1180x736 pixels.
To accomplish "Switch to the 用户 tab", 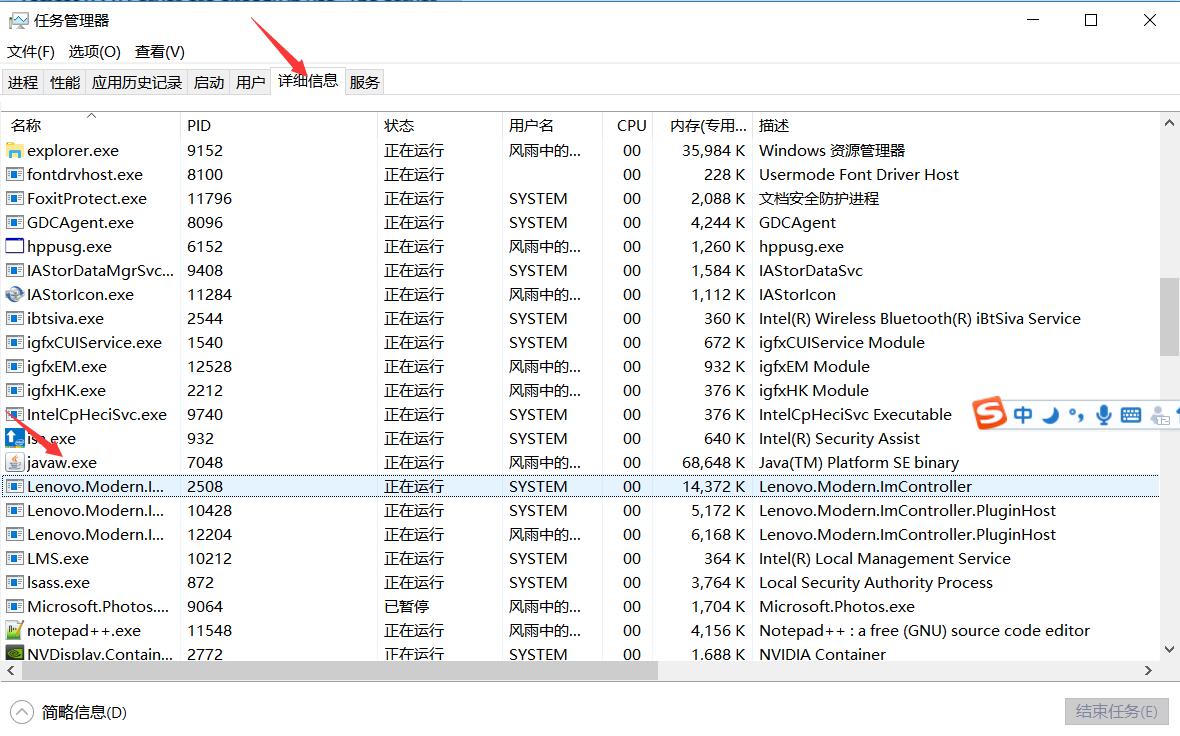I will [251, 82].
